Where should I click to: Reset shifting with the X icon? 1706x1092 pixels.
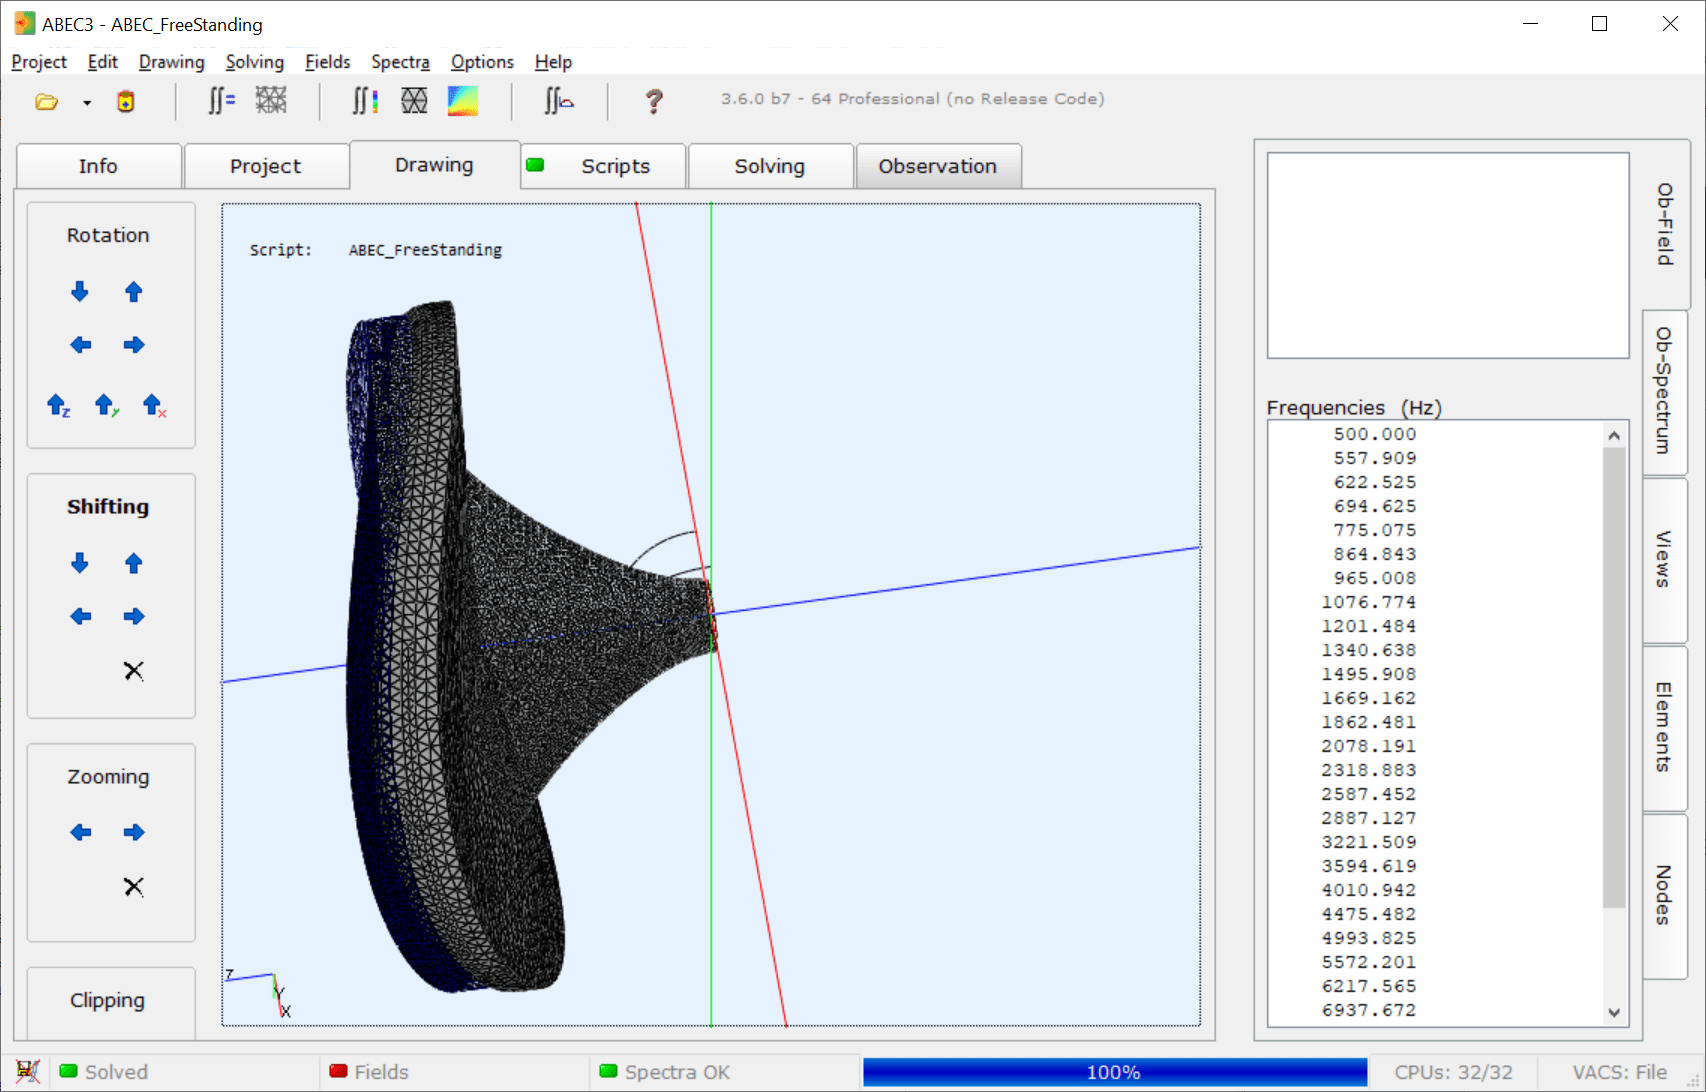[x=133, y=670]
